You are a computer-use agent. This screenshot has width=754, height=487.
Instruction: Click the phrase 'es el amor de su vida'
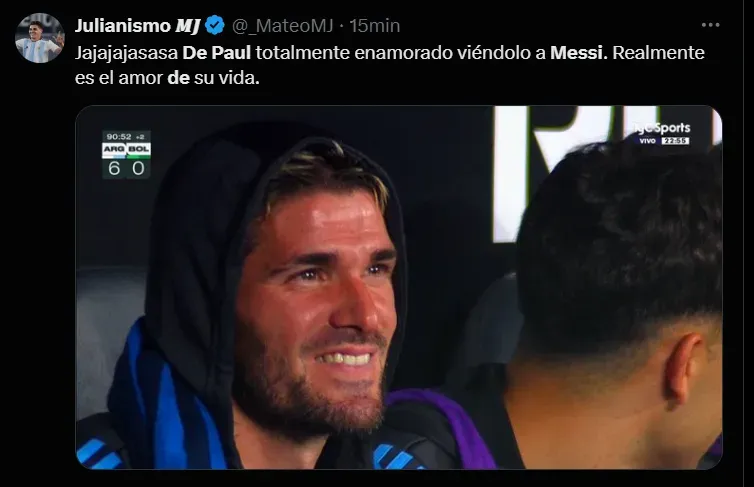tap(167, 77)
